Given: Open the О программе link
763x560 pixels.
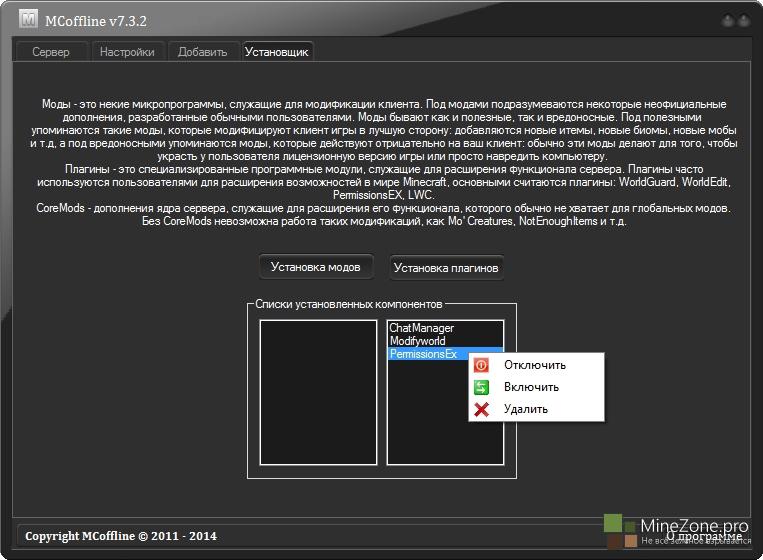Looking at the screenshot, I should pos(704,537).
